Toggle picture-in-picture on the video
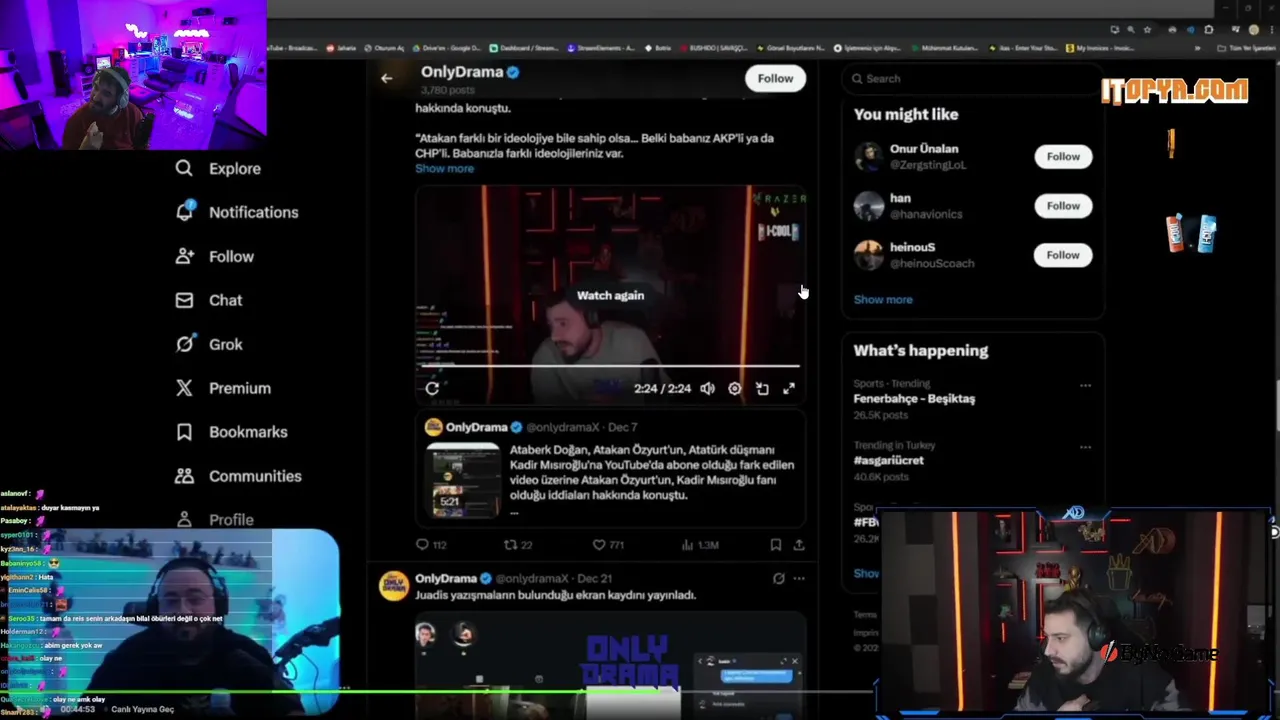1280x720 pixels. (x=762, y=388)
